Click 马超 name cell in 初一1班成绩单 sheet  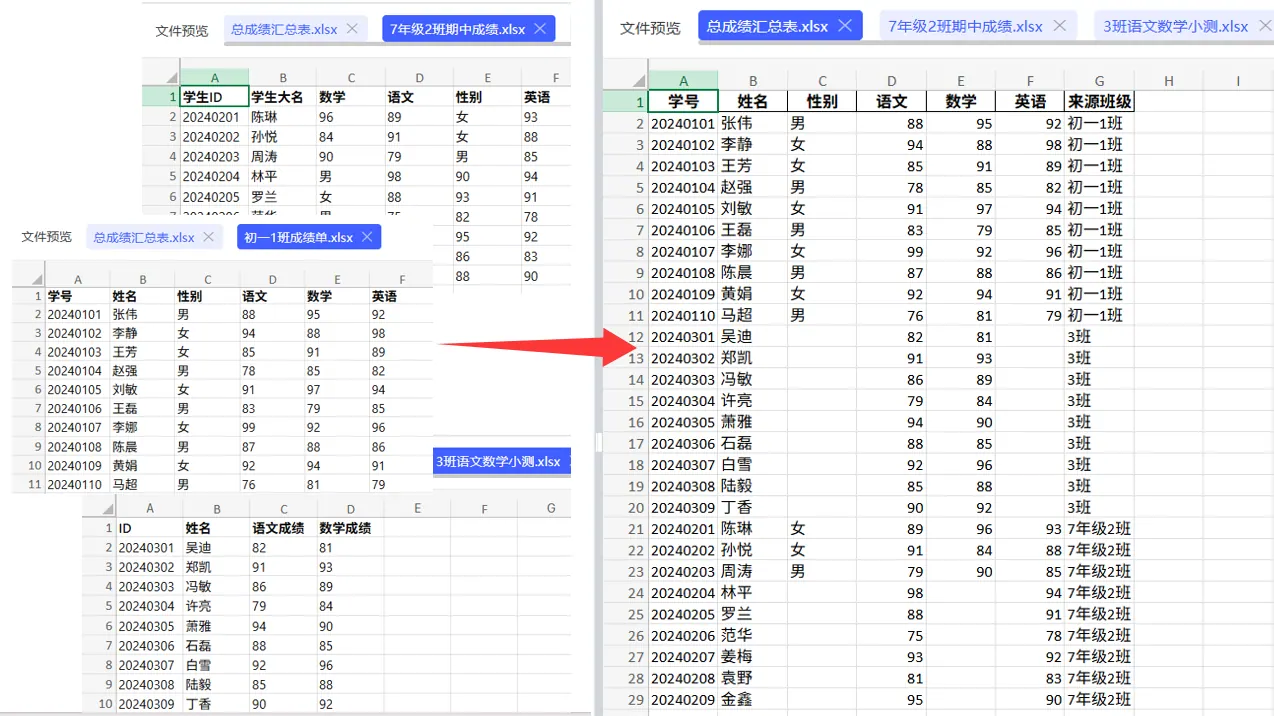(x=142, y=484)
